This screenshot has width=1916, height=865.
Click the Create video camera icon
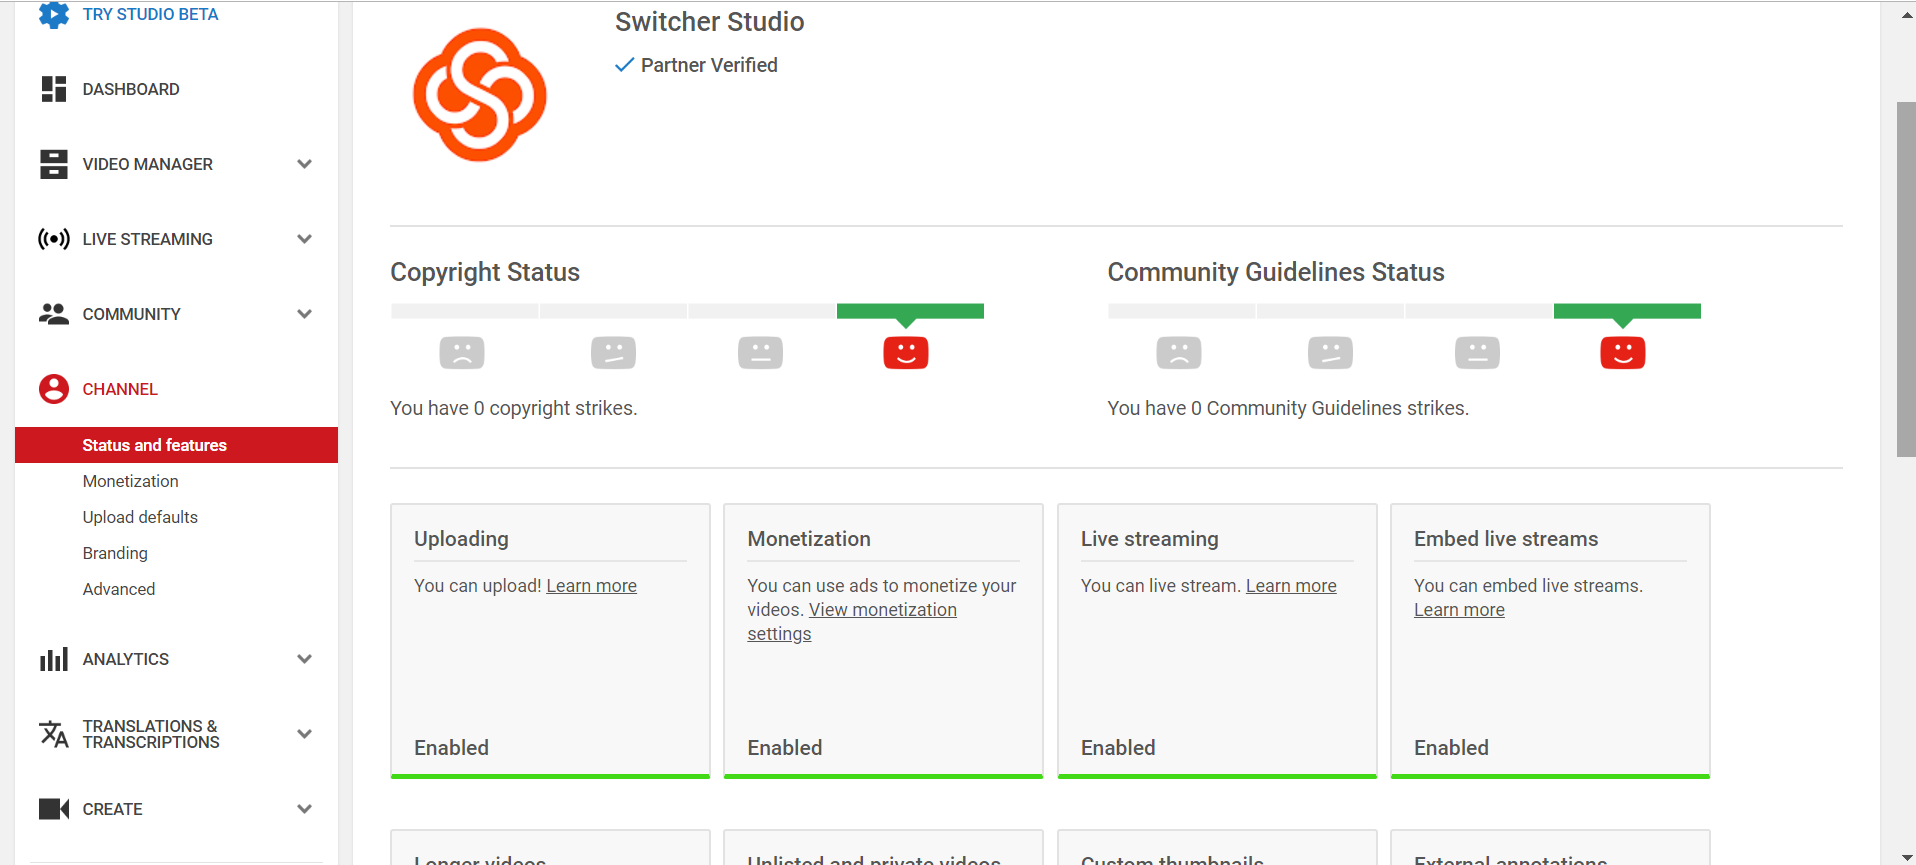click(54, 809)
